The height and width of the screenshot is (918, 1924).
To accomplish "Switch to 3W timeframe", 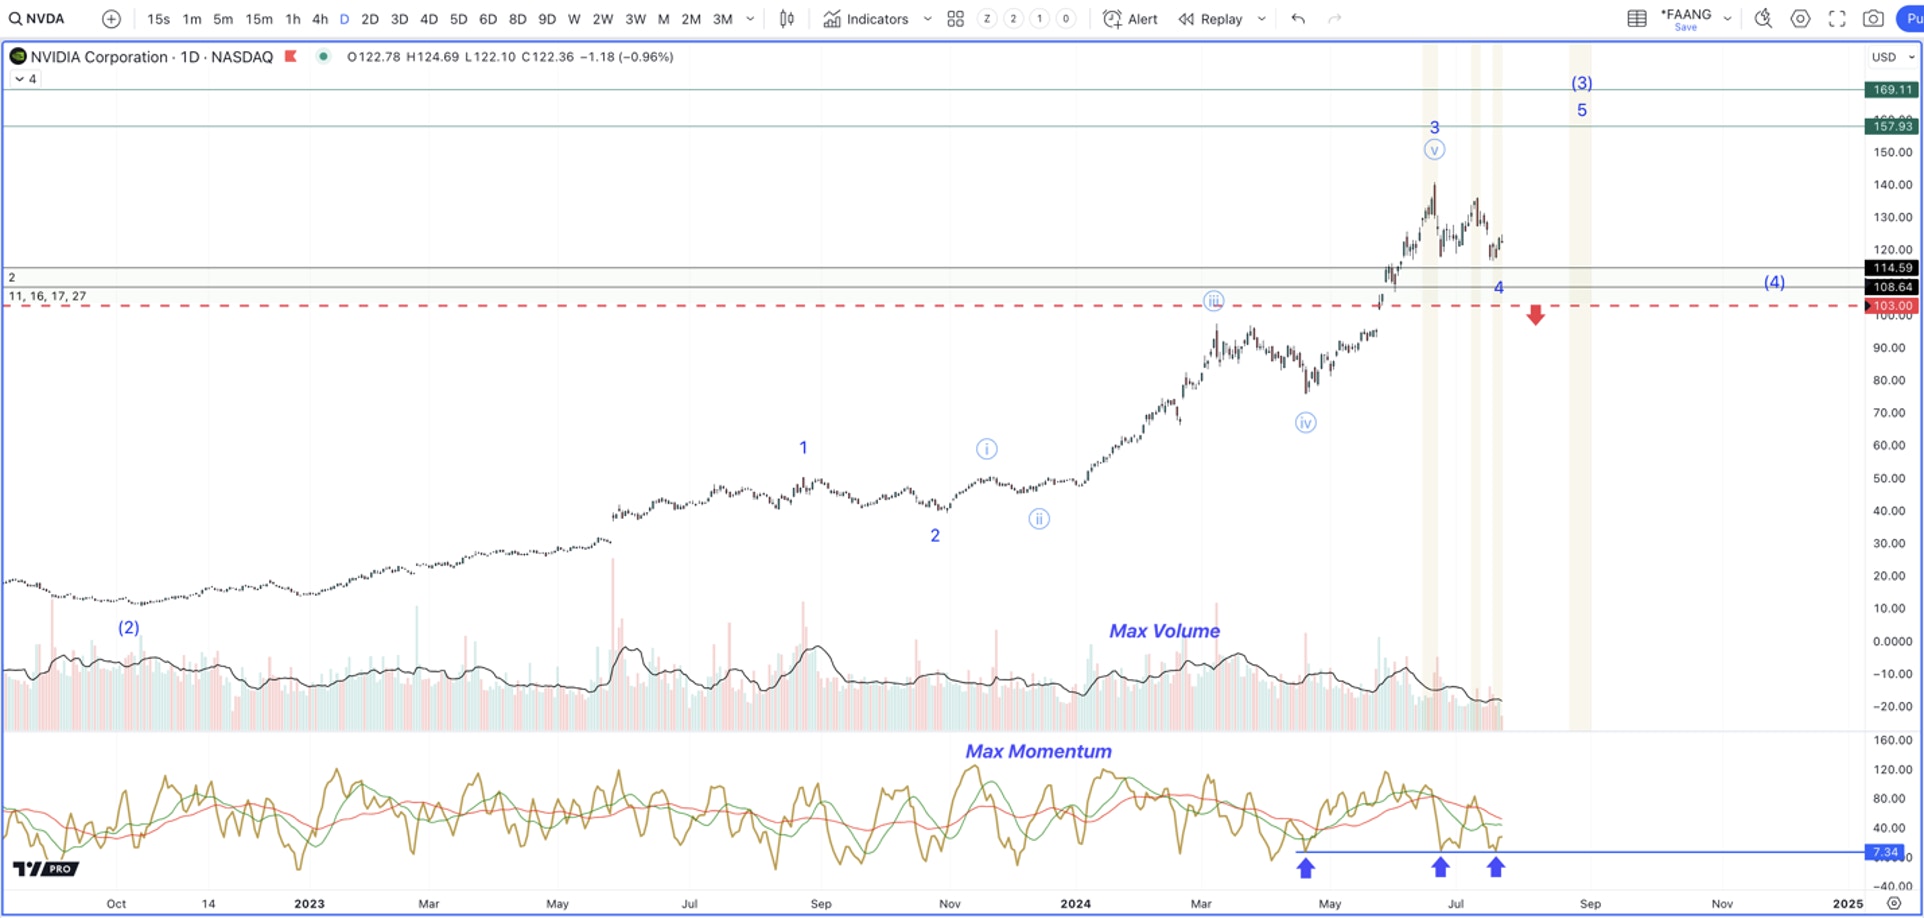I will (x=635, y=19).
